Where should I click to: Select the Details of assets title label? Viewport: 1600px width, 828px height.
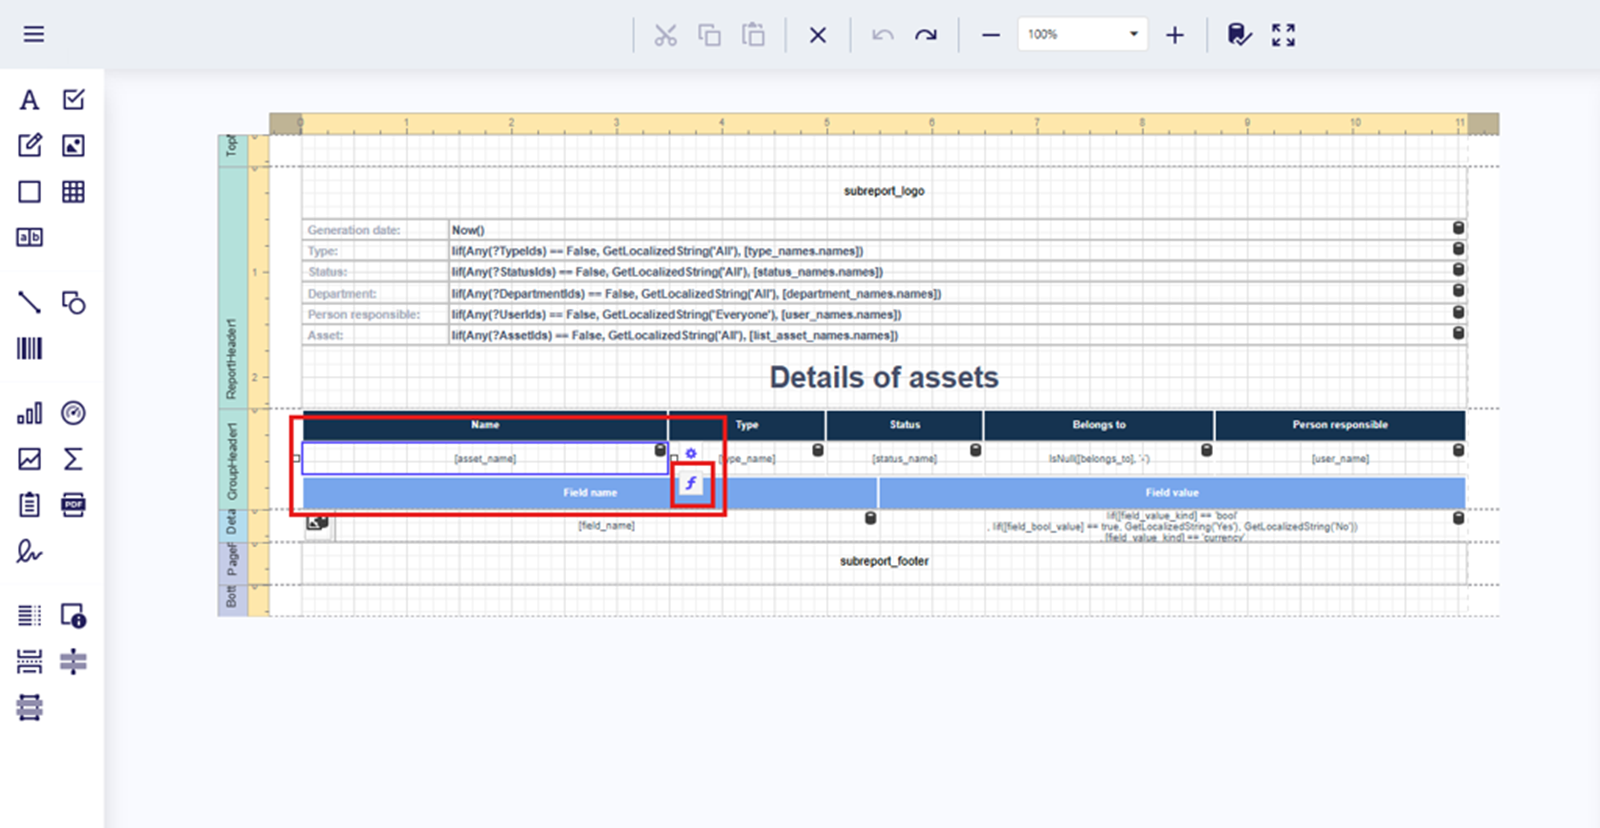[x=883, y=378]
